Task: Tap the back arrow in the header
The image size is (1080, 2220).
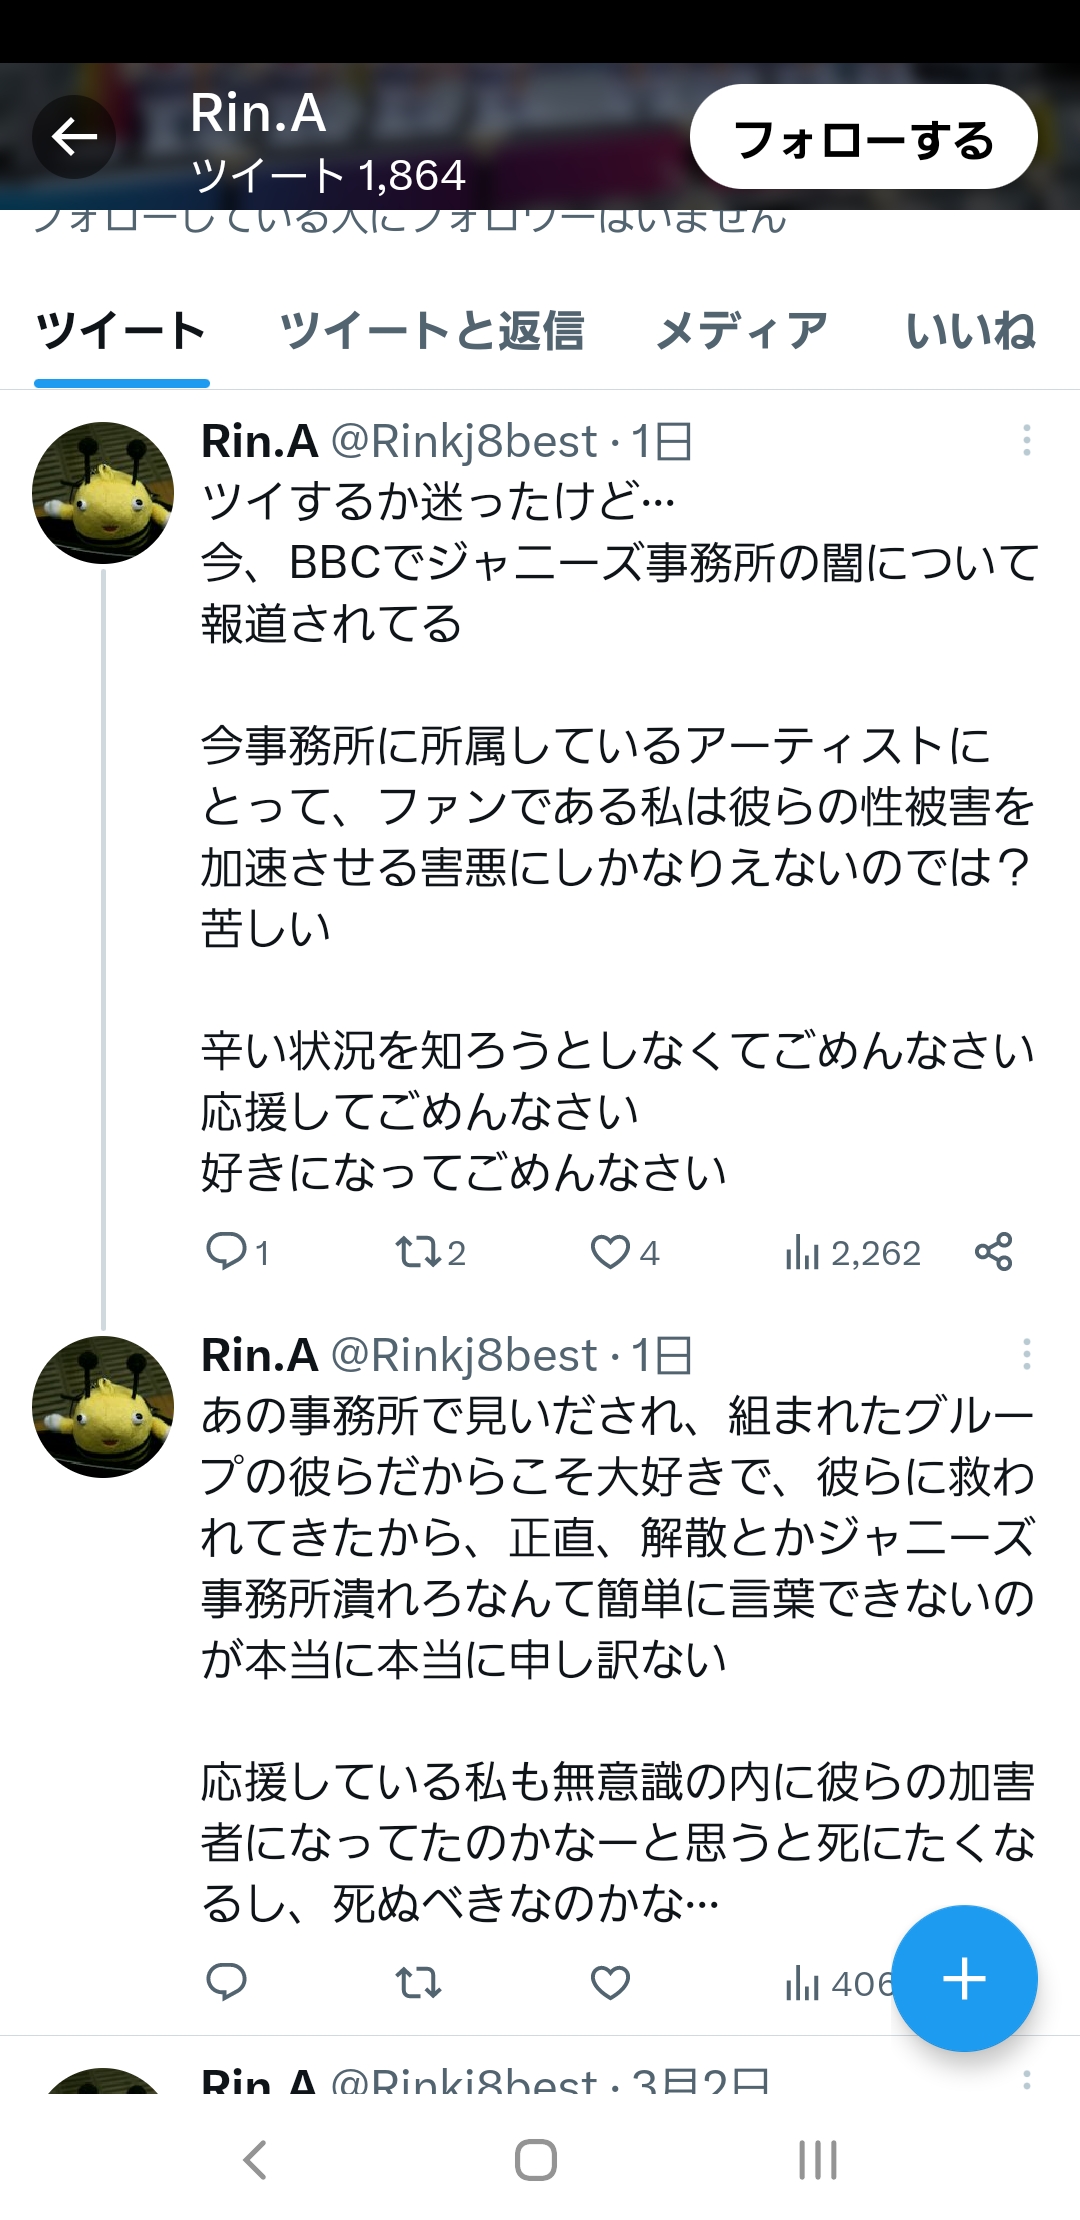Action: [x=74, y=137]
